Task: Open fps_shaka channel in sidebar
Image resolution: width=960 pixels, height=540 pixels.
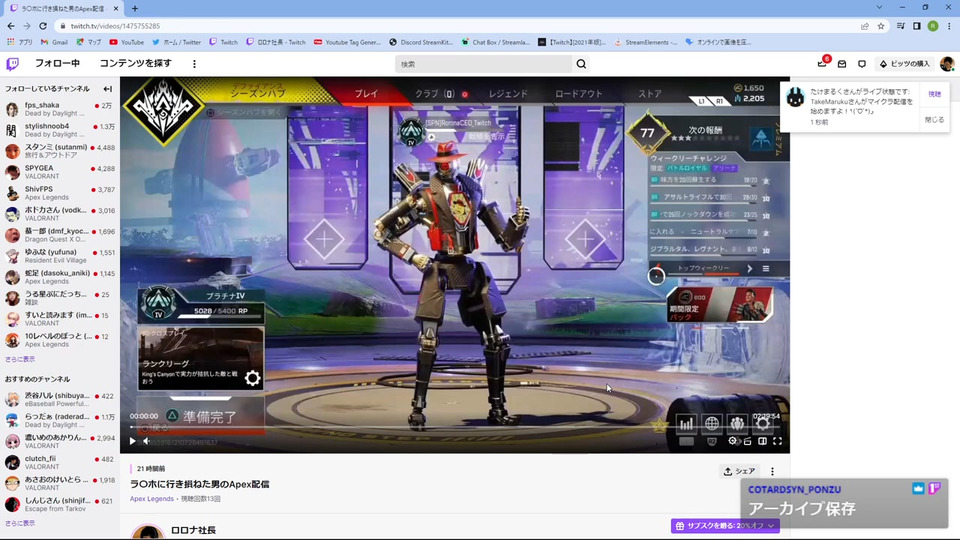Action: pyautogui.click(x=59, y=109)
